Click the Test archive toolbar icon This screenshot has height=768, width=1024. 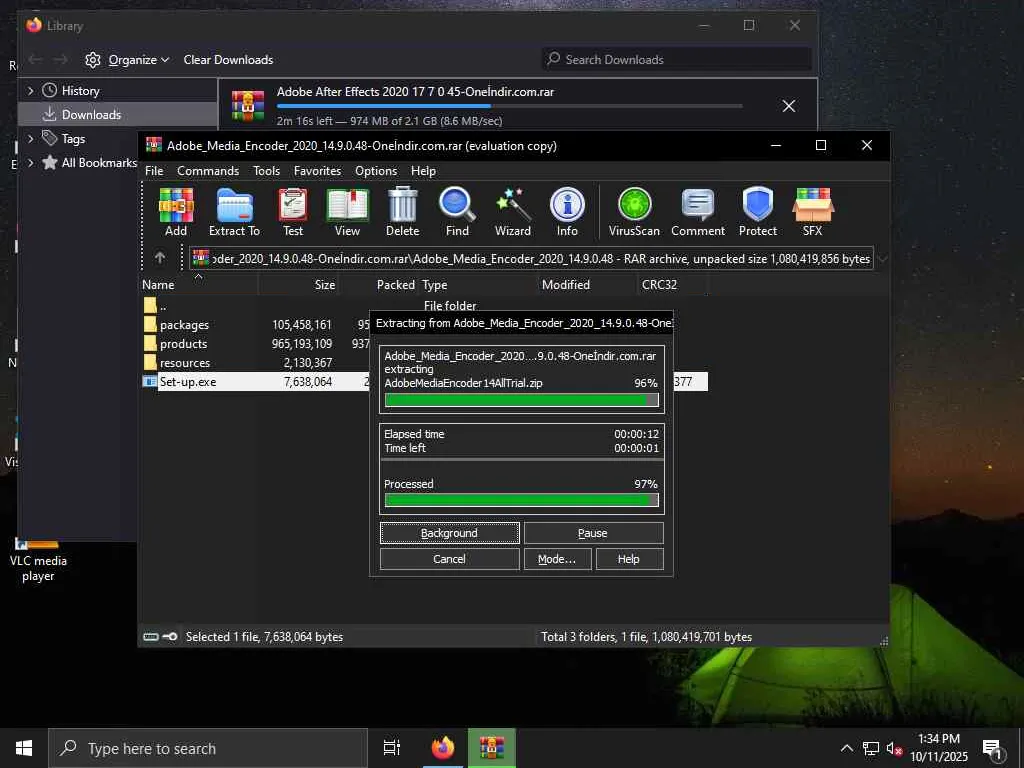293,212
